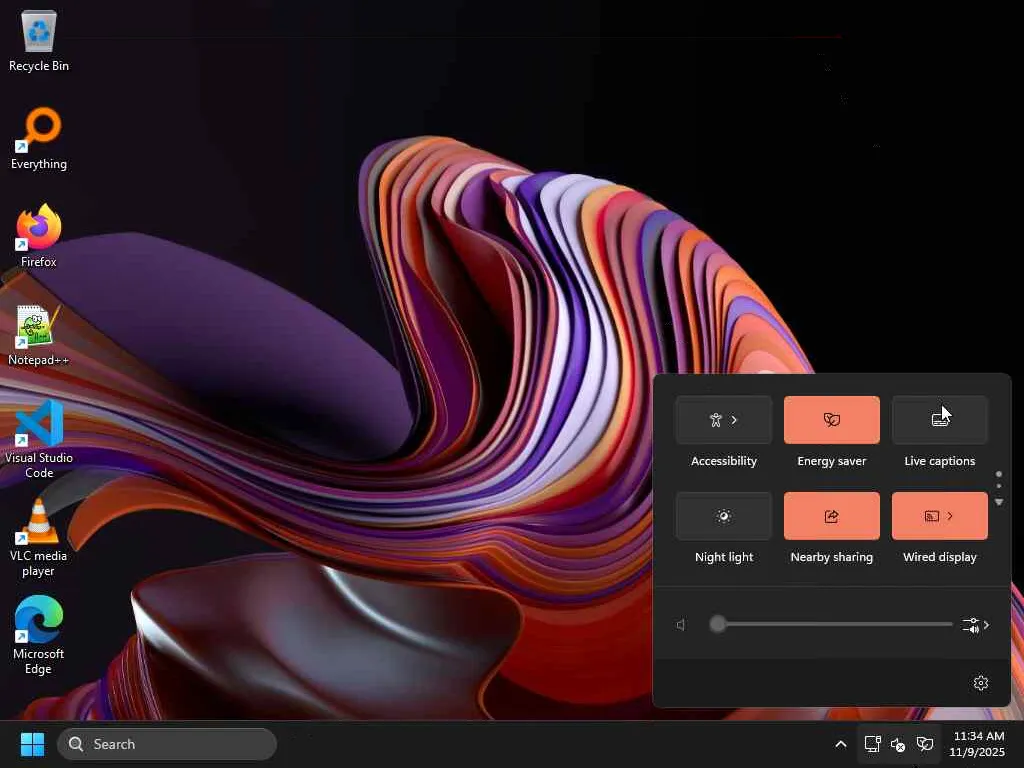
Task: Click the Energy saver label text
Action: 831,461
